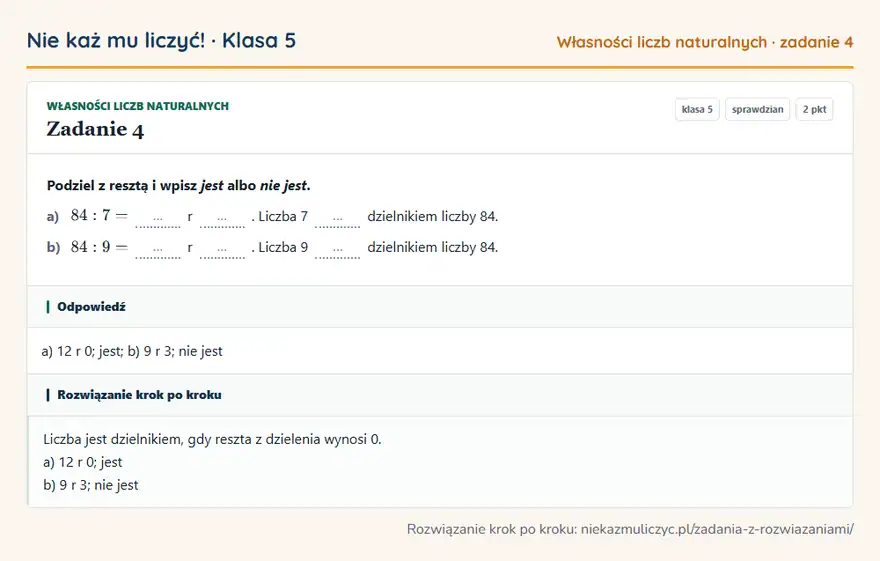The height and width of the screenshot is (561, 880).
Task: Click the remainder blank in row a)
Action: (x=222, y=218)
